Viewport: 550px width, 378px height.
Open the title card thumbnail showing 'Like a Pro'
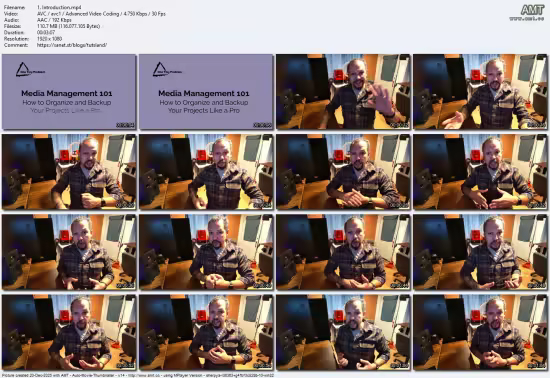(x=206, y=92)
